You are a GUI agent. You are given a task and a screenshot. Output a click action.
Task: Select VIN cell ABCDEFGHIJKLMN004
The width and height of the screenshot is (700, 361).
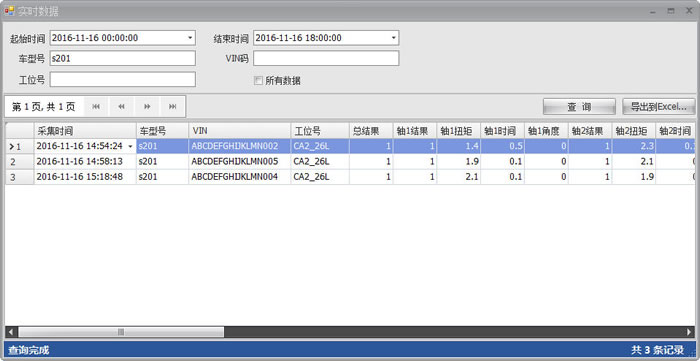(240, 177)
